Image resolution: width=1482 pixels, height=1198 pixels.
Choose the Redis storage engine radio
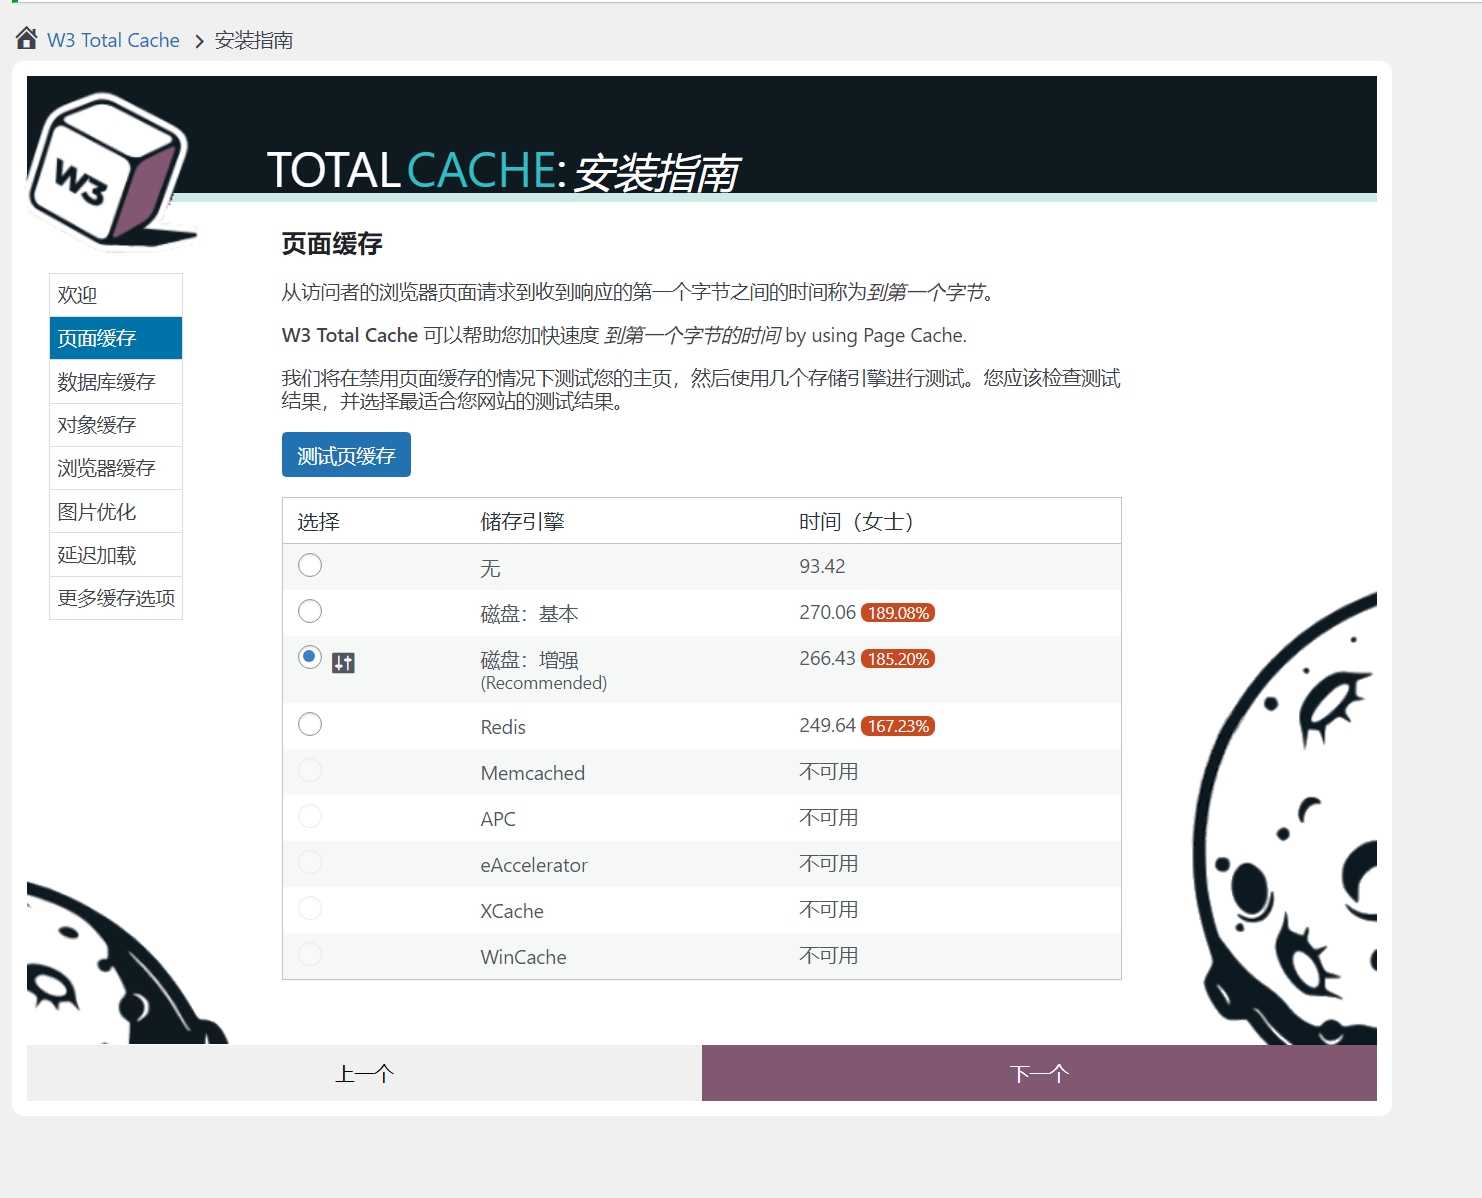310,724
